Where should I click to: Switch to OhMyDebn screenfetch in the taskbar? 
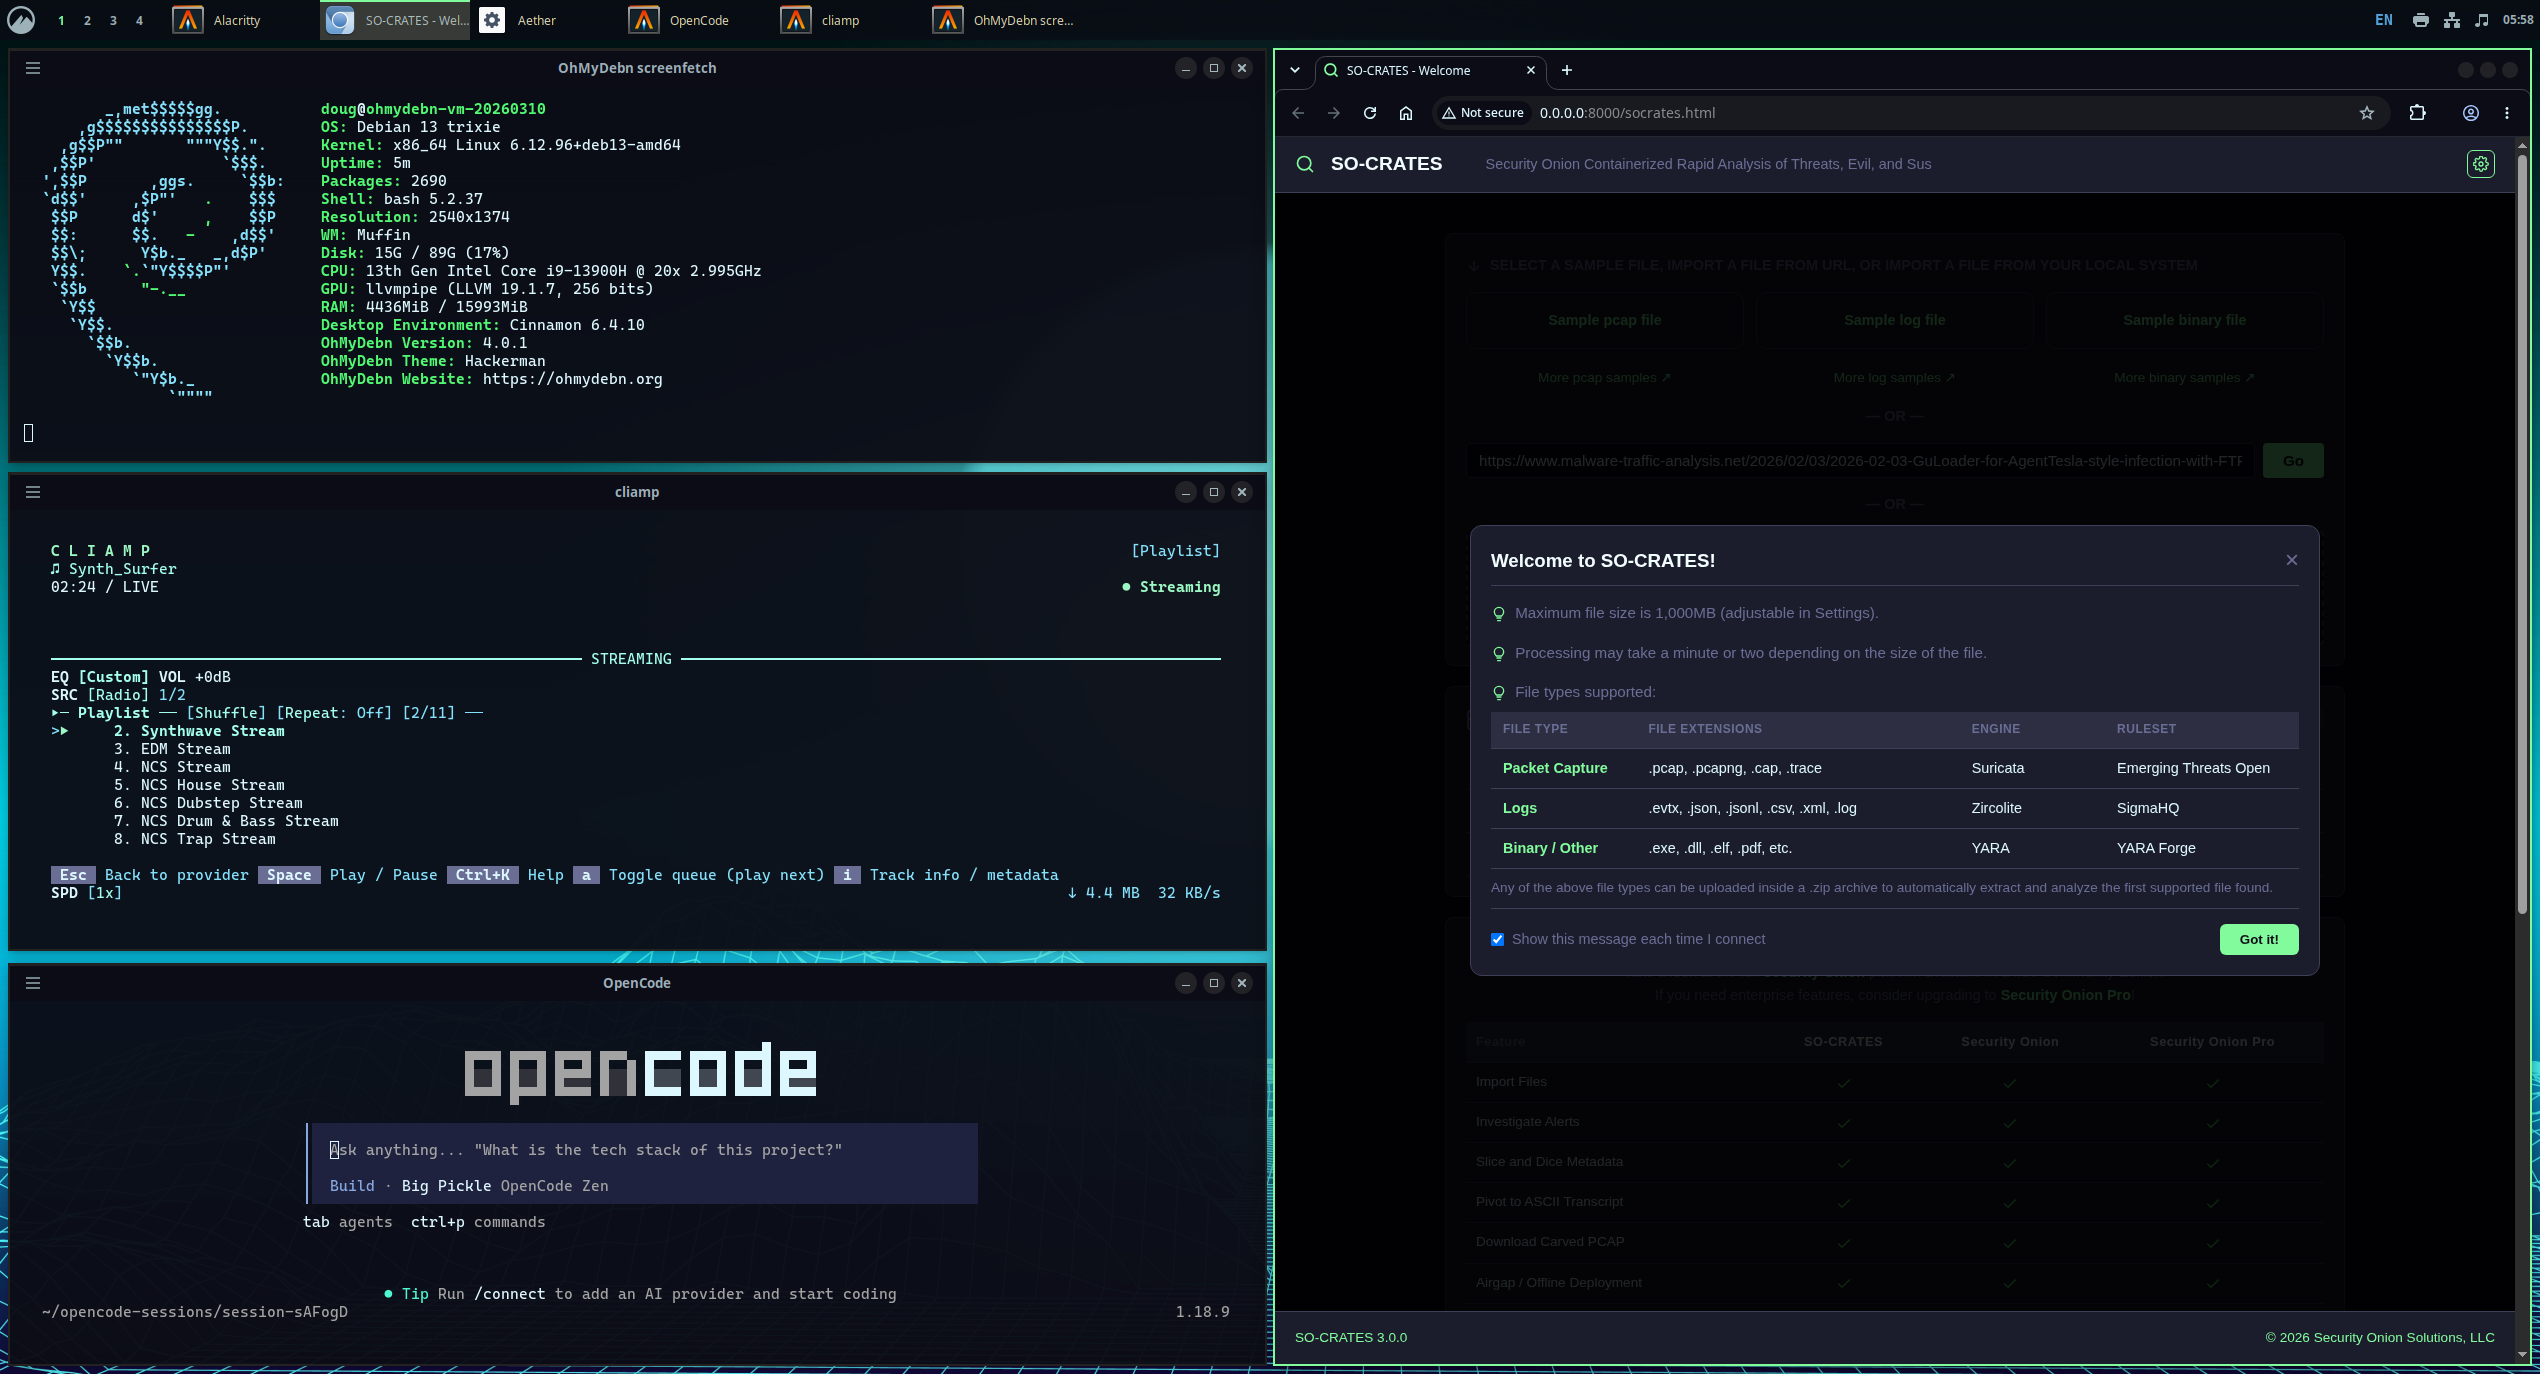coord(1002,20)
